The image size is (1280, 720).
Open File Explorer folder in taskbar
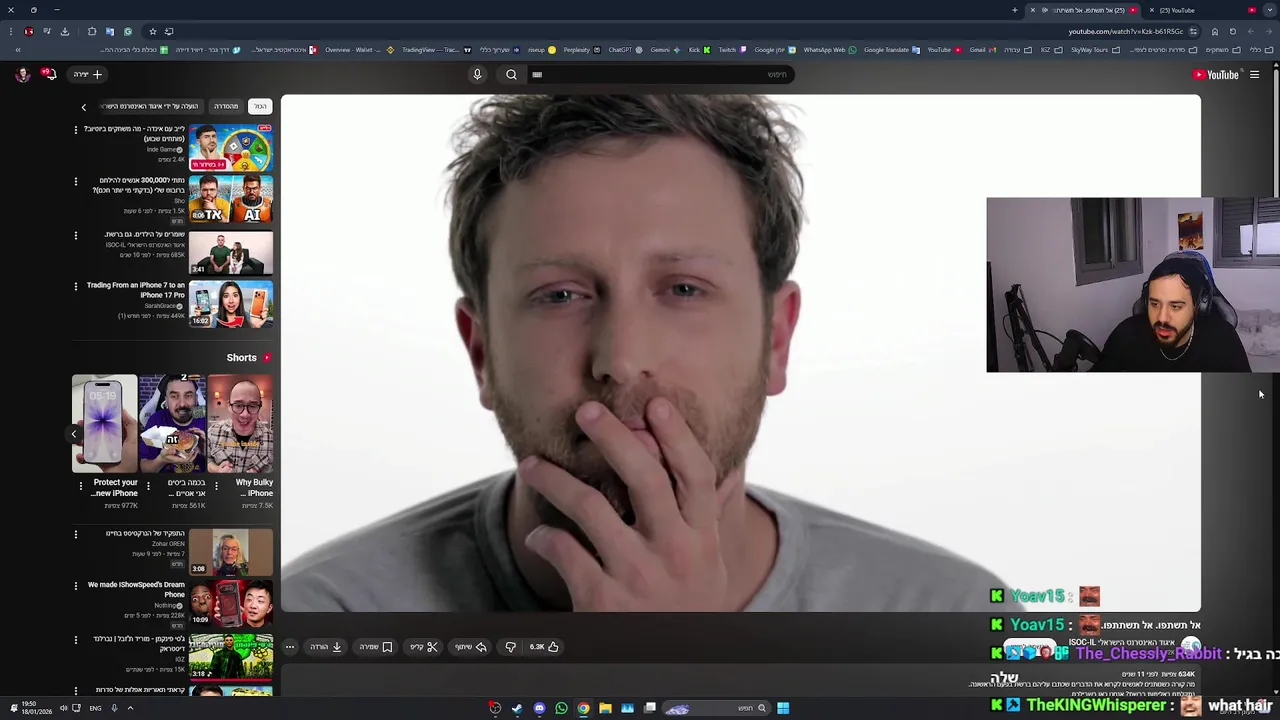605,708
